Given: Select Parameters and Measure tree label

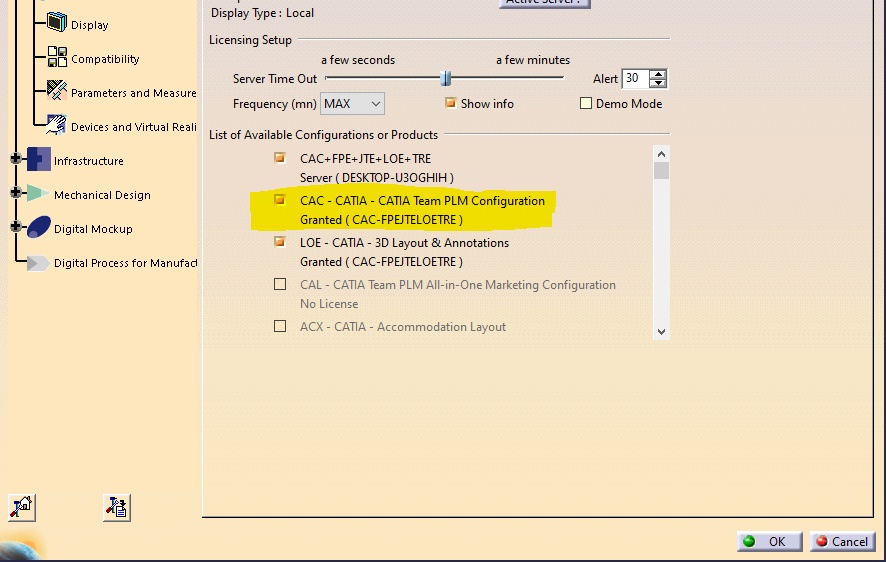Looking at the screenshot, I should coord(133,93).
